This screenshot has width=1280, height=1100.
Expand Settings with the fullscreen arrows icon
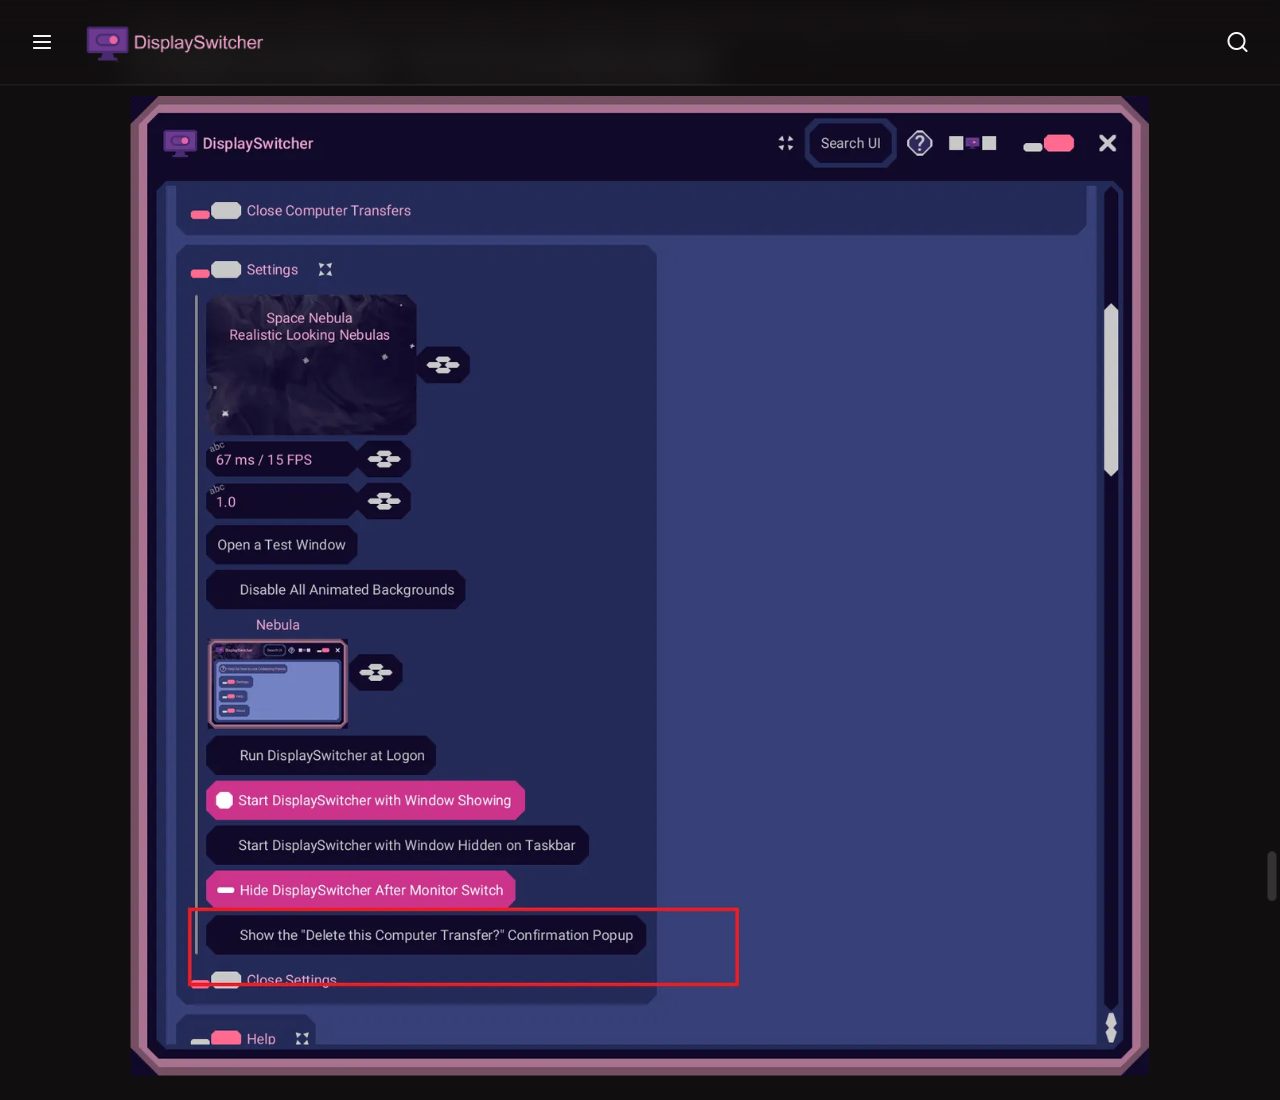(x=325, y=270)
